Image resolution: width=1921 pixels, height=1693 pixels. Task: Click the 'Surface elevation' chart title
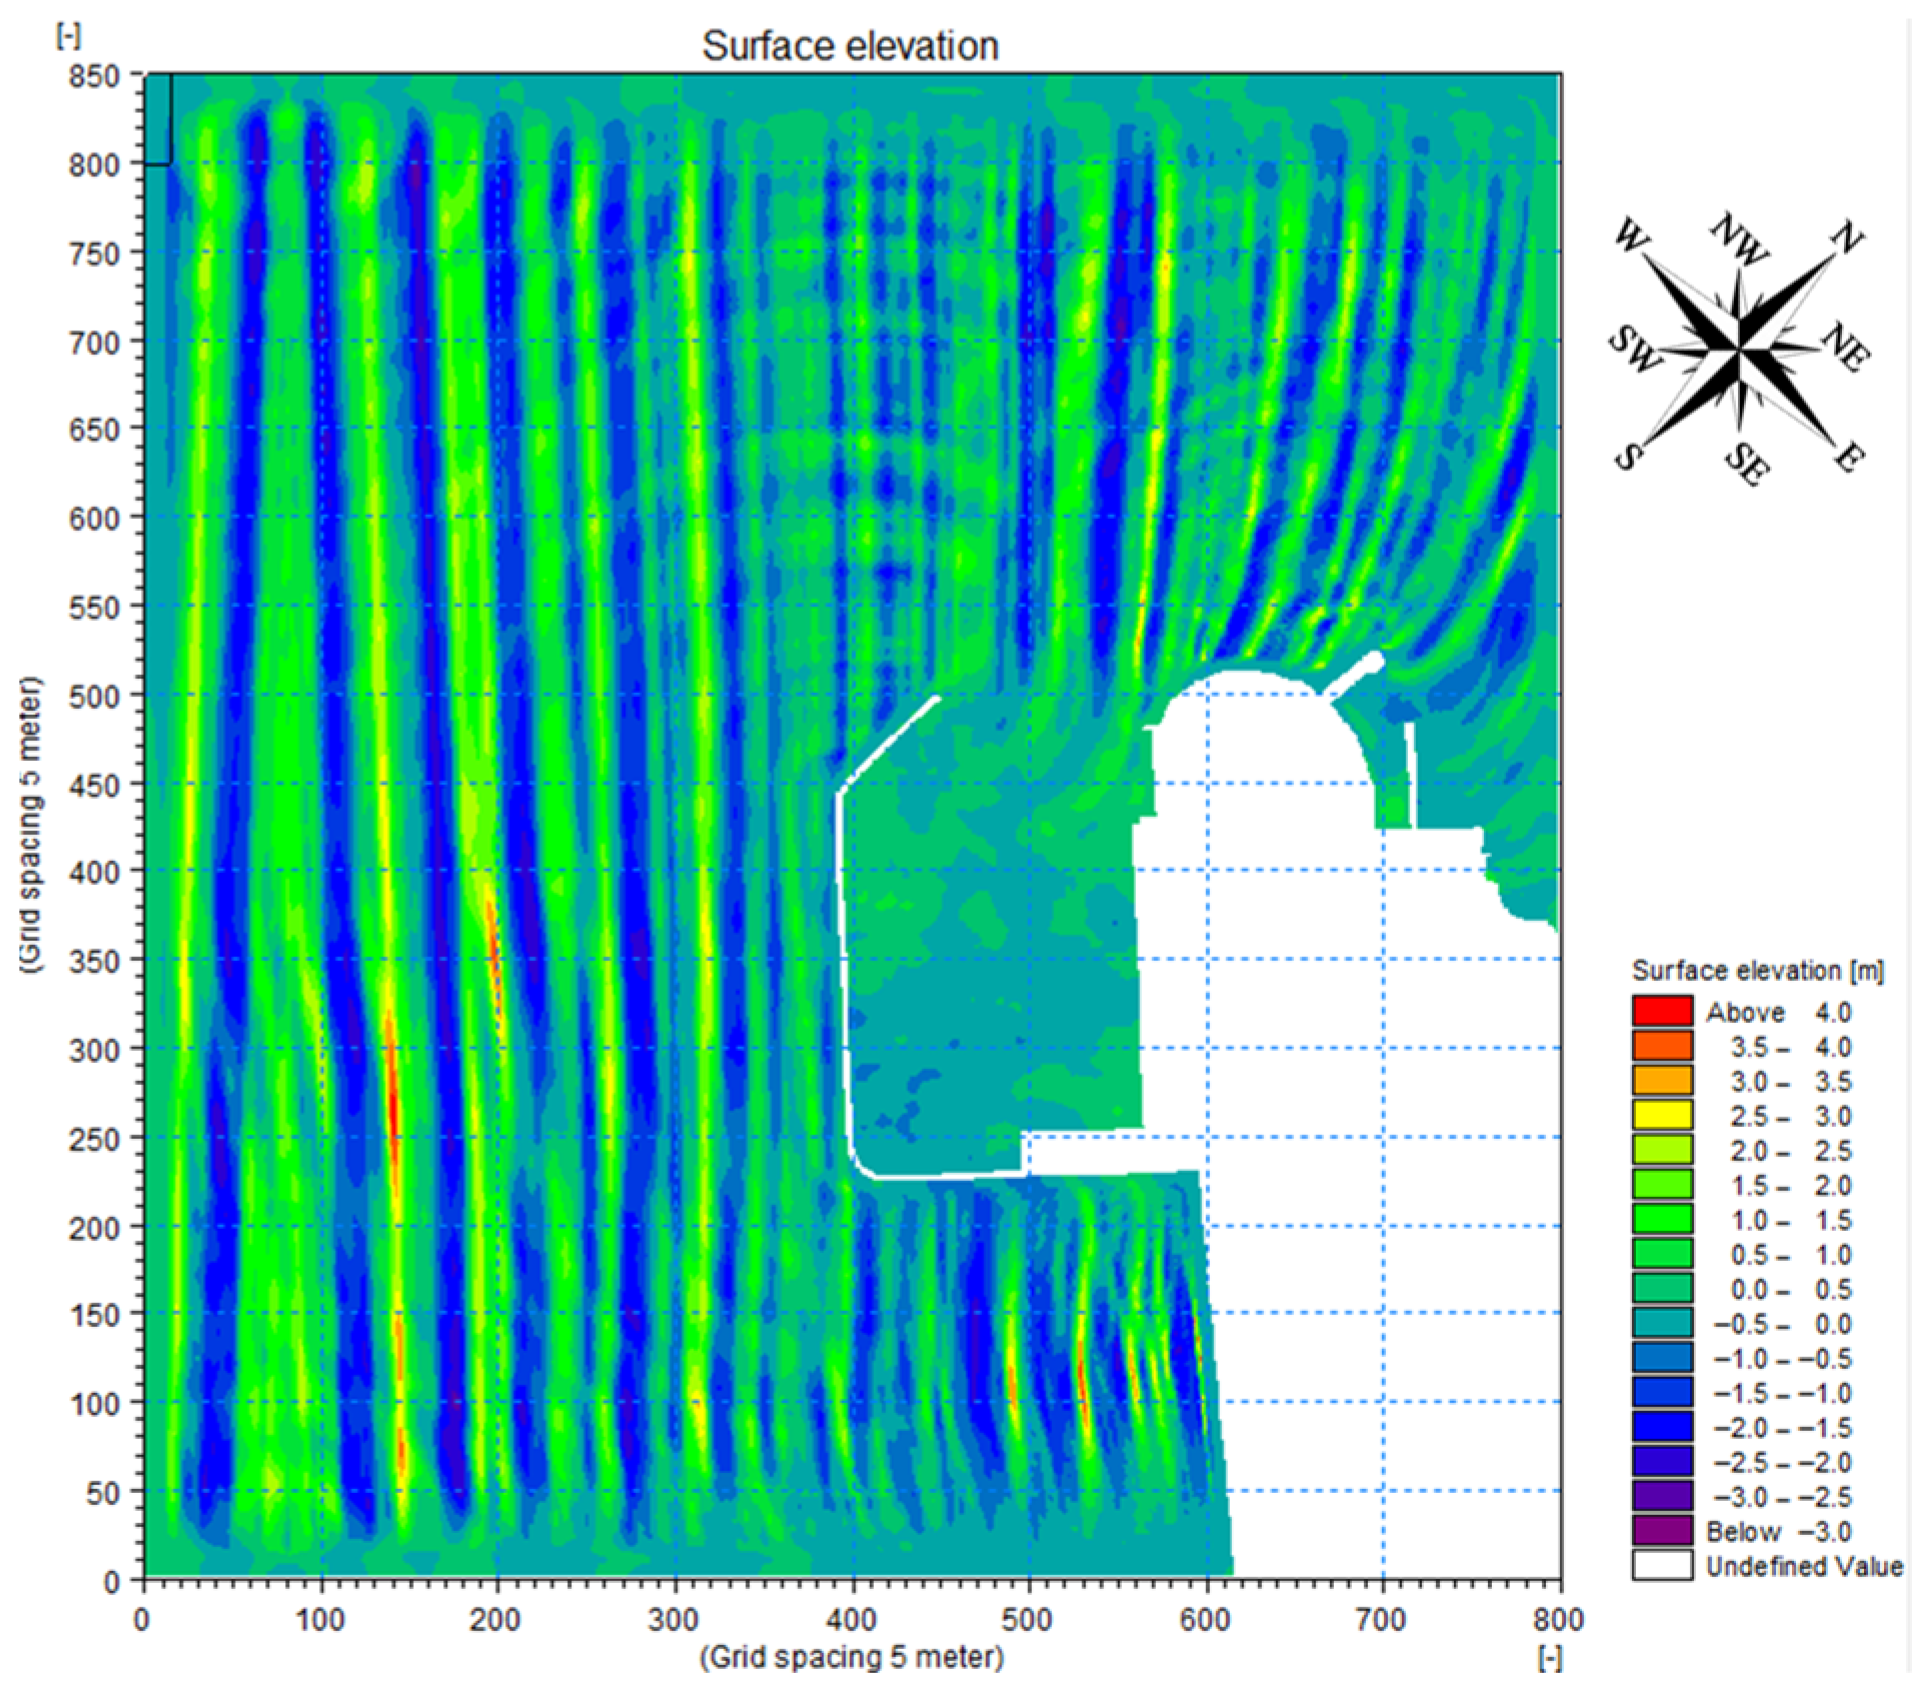click(850, 46)
